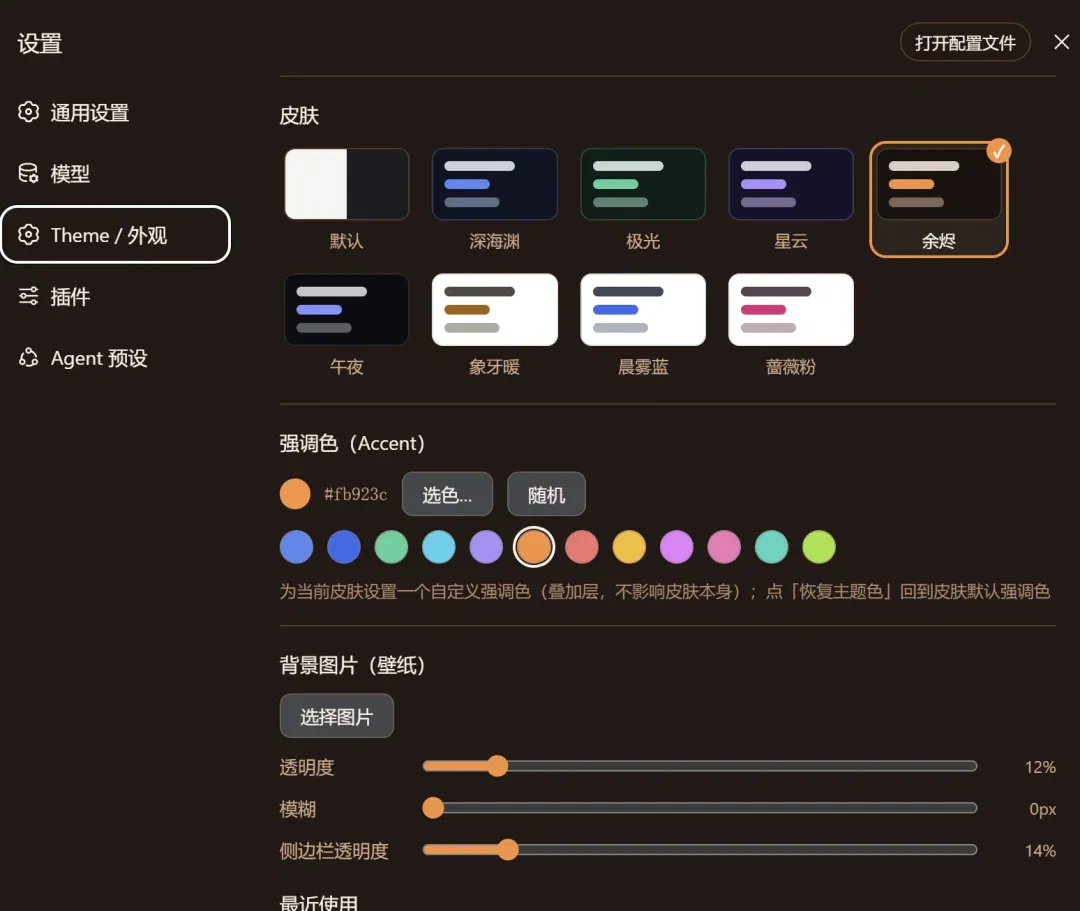Pick the cyan accent swatch
Screen dimensions: 1080x911
point(439,547)
